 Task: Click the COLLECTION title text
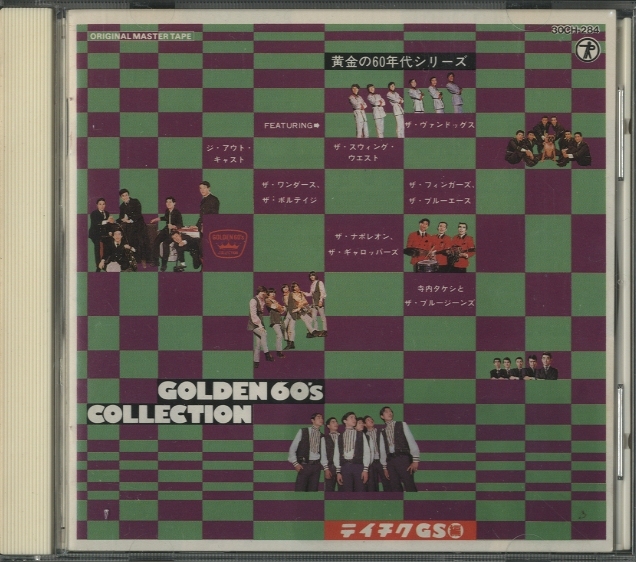coord(169,413)
